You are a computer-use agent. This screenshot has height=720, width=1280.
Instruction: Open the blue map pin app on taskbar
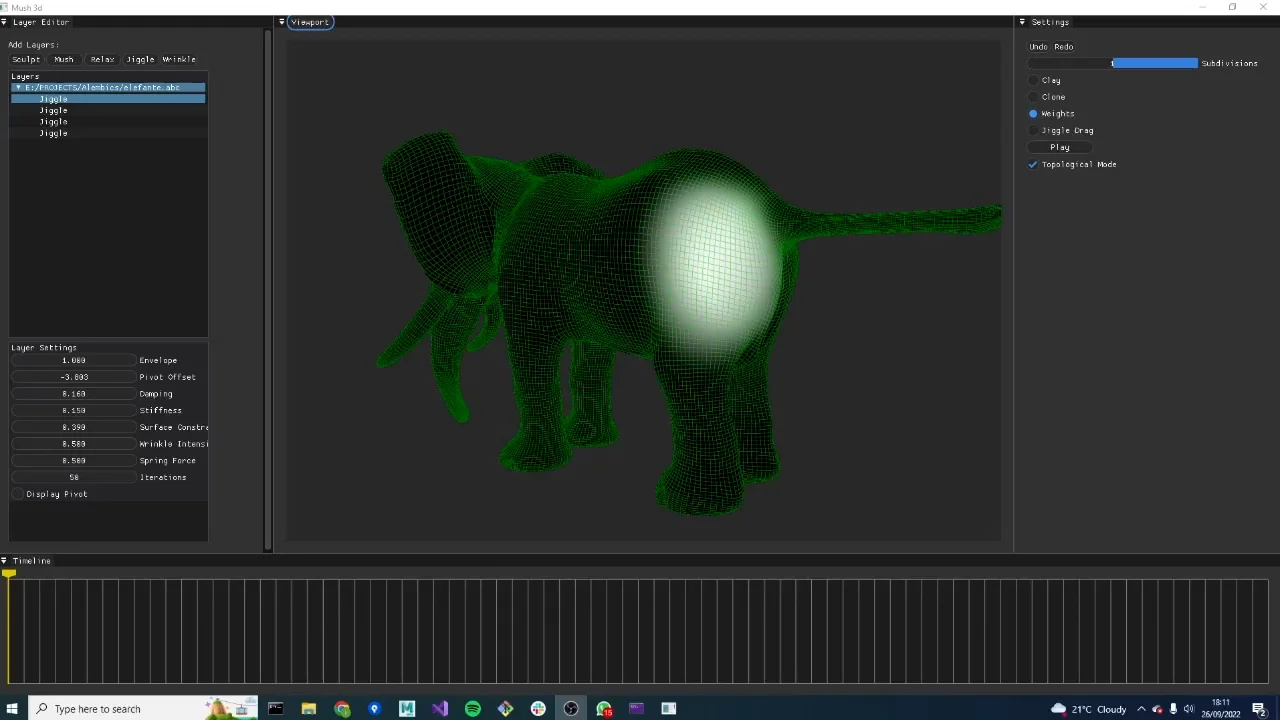click(375, 709)
